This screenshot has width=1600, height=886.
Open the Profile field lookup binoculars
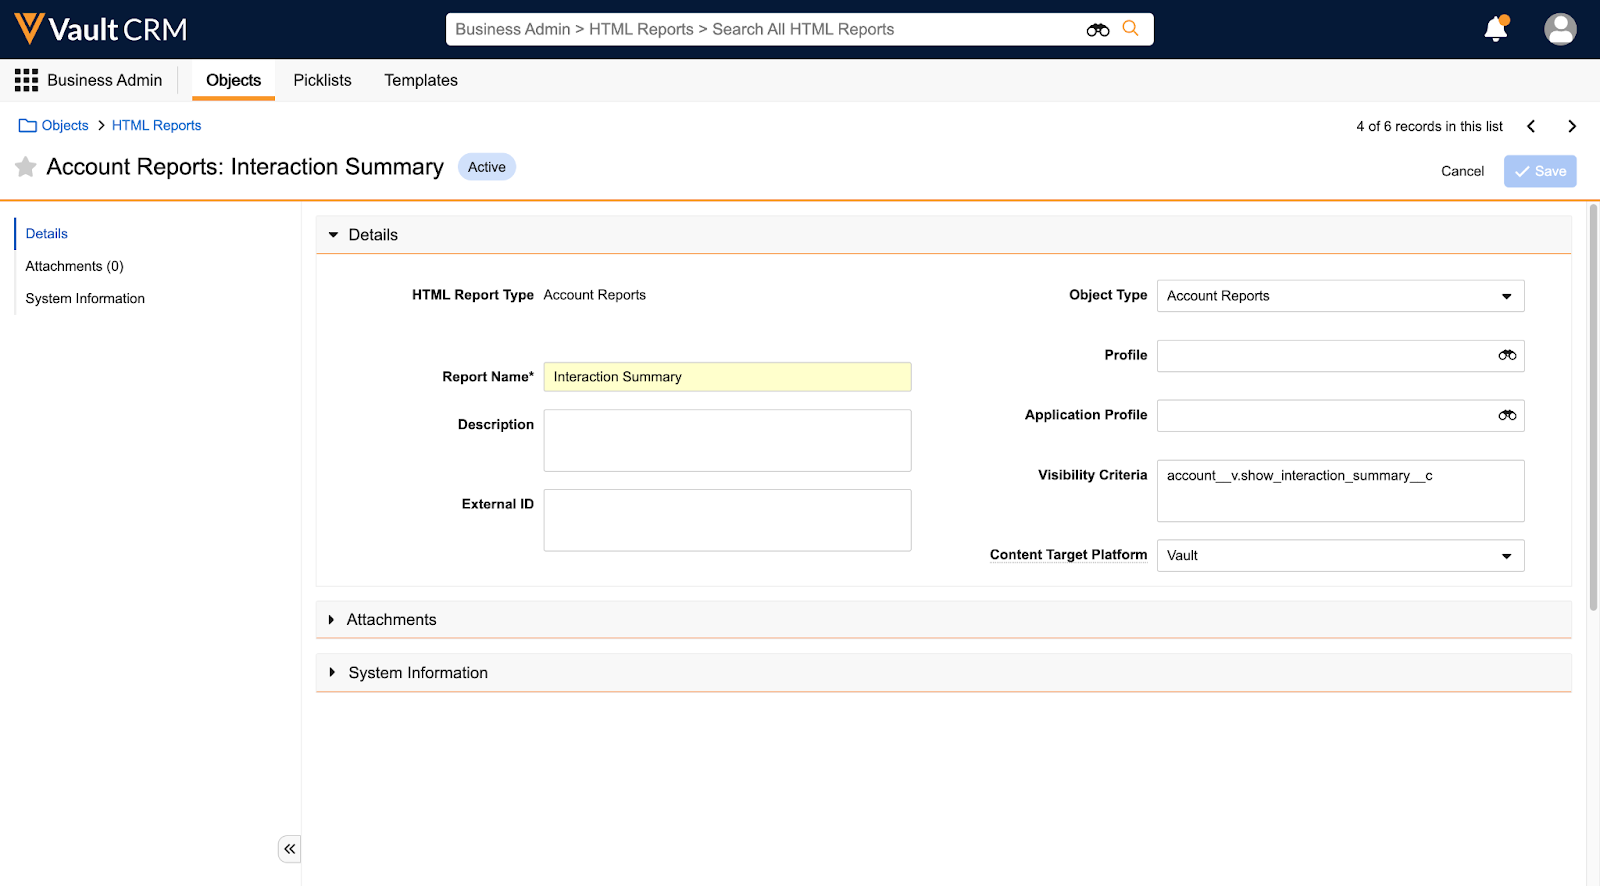[1506, 356]
